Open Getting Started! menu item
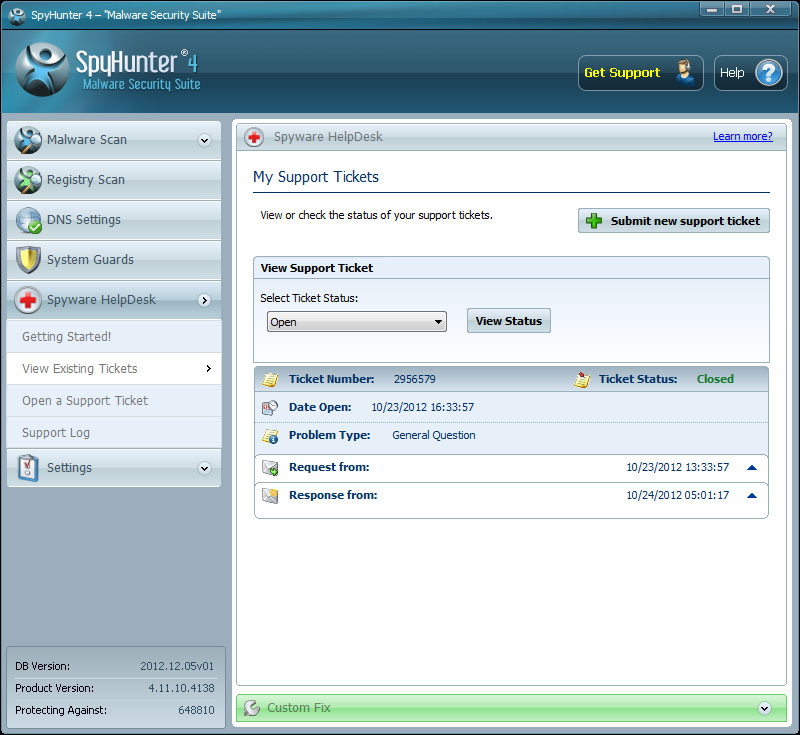 (x=67, y=337)
